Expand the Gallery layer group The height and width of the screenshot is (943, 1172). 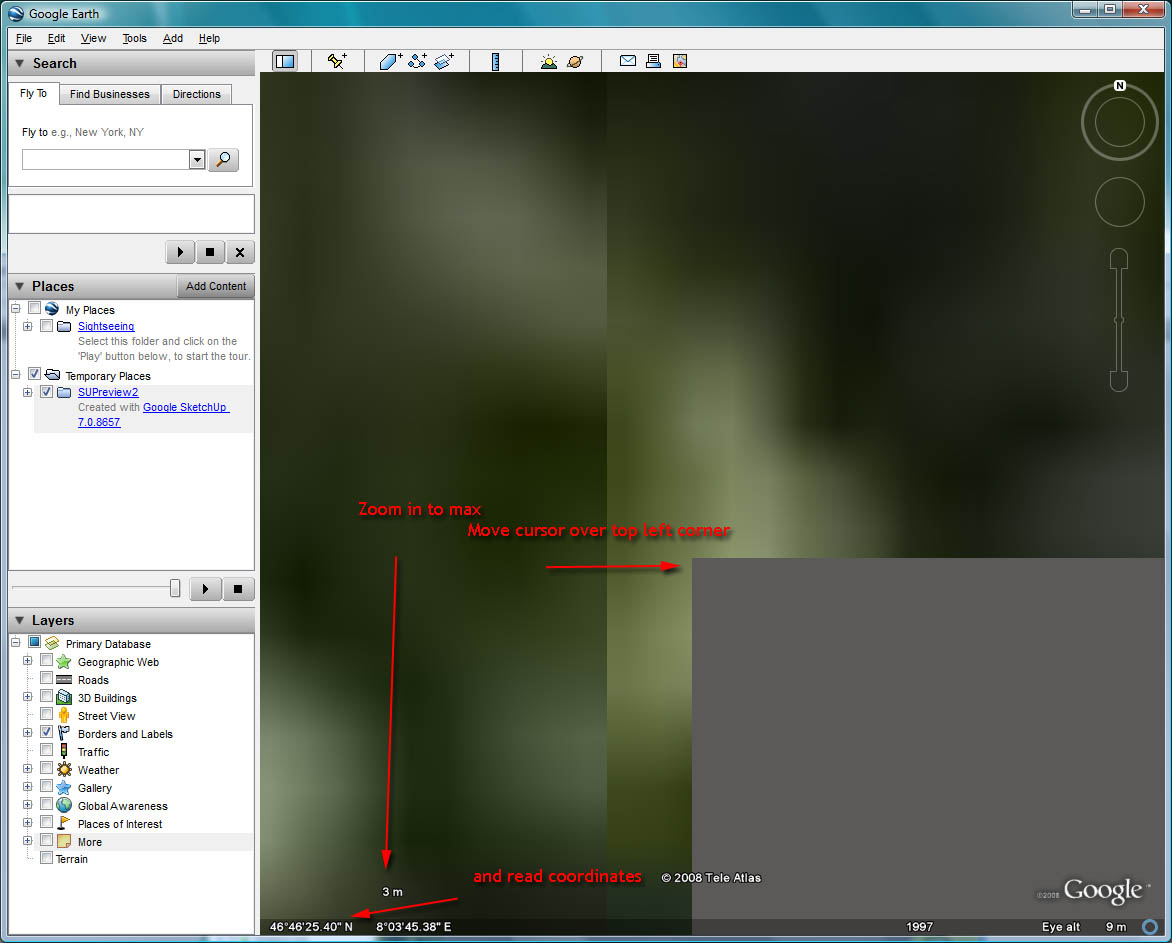point(28,786)
